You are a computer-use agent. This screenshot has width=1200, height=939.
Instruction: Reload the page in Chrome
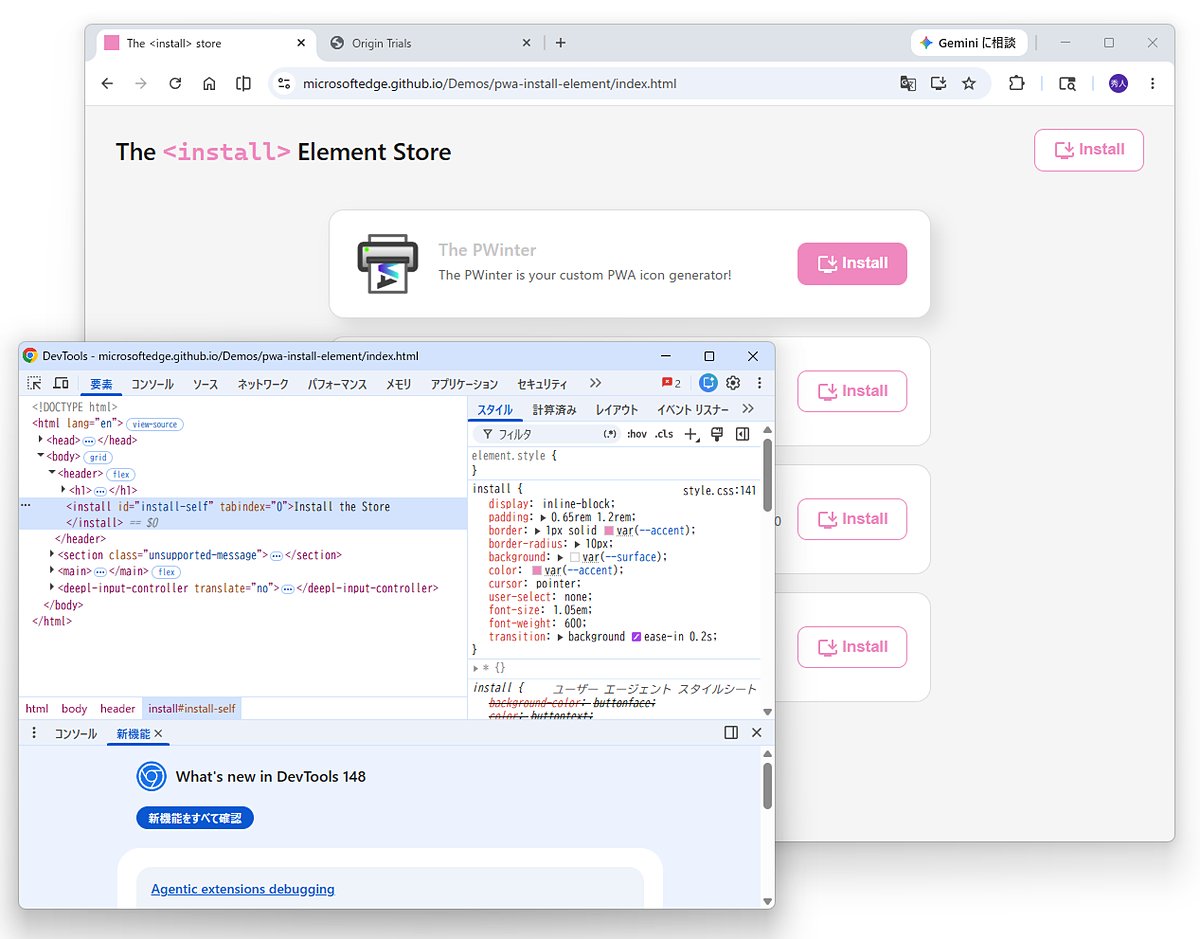tap(175, 84)
